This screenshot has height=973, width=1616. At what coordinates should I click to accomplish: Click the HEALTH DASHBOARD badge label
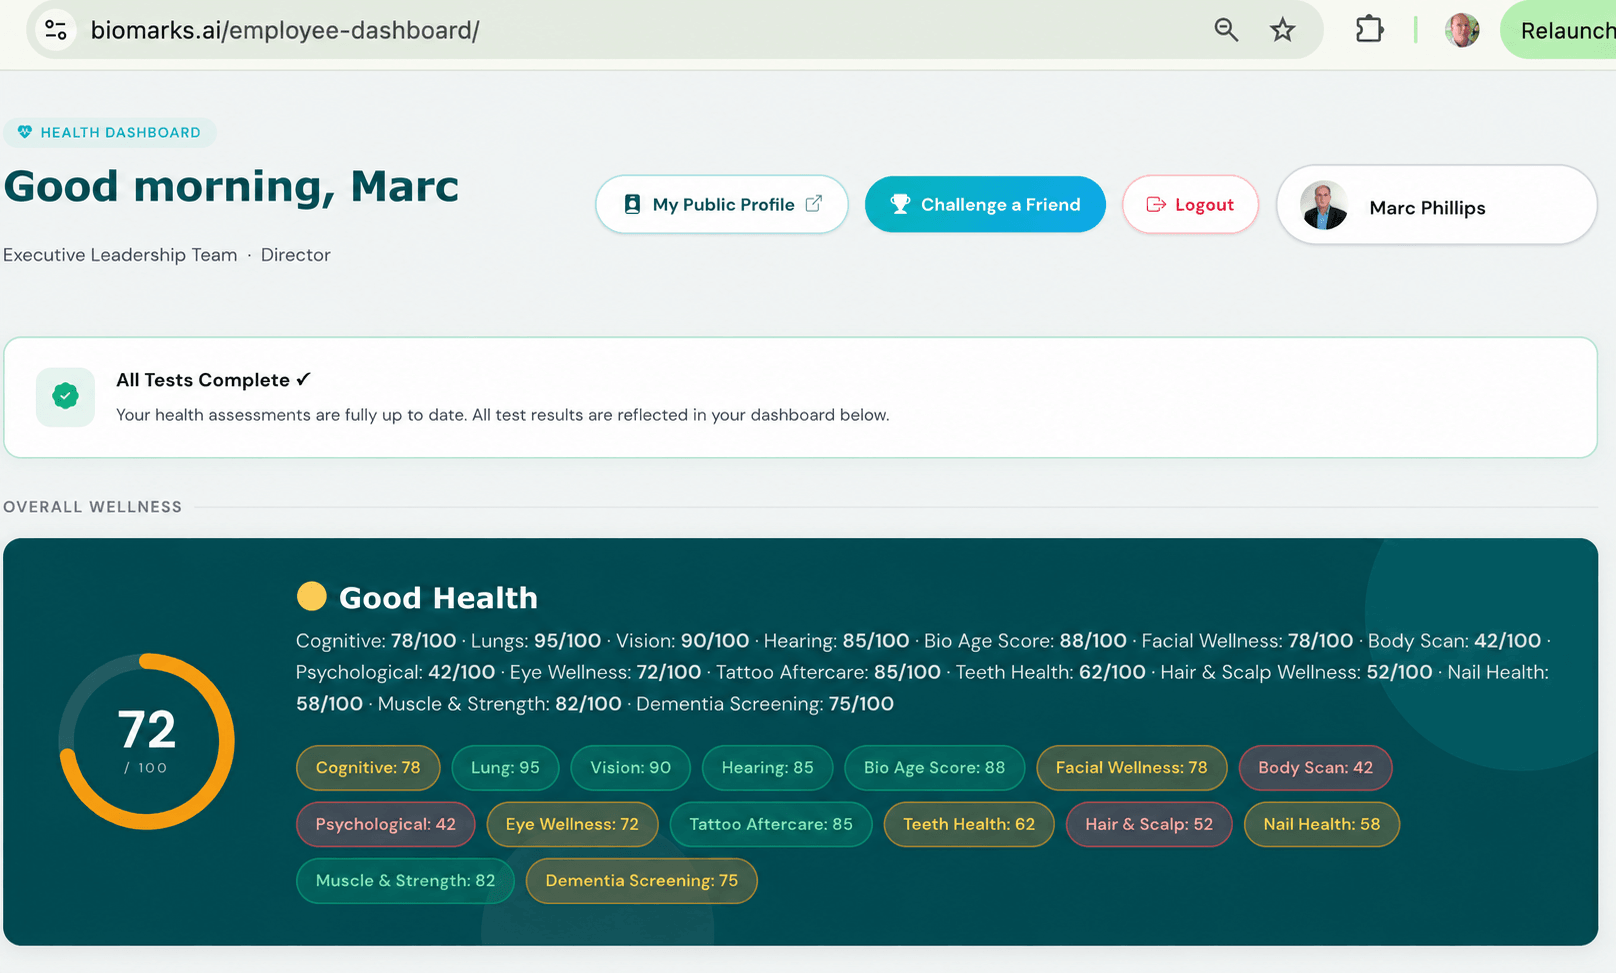[x=120, y=132]
